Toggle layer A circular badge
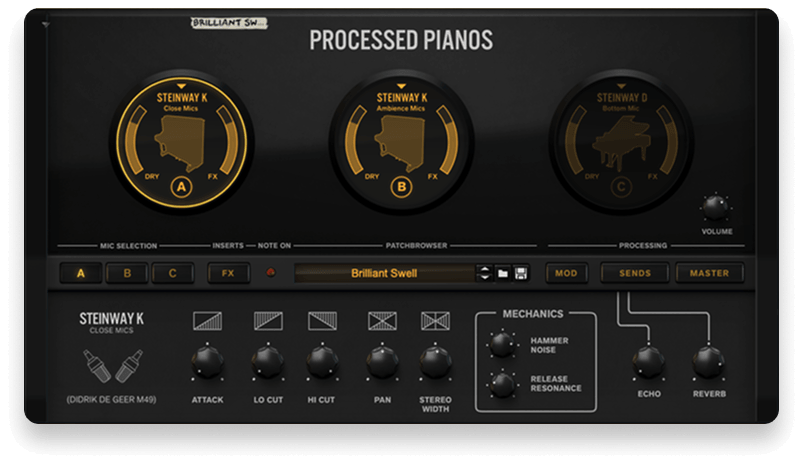The height and width of the screenshot is (464, 803). click(x=181, y=187)
